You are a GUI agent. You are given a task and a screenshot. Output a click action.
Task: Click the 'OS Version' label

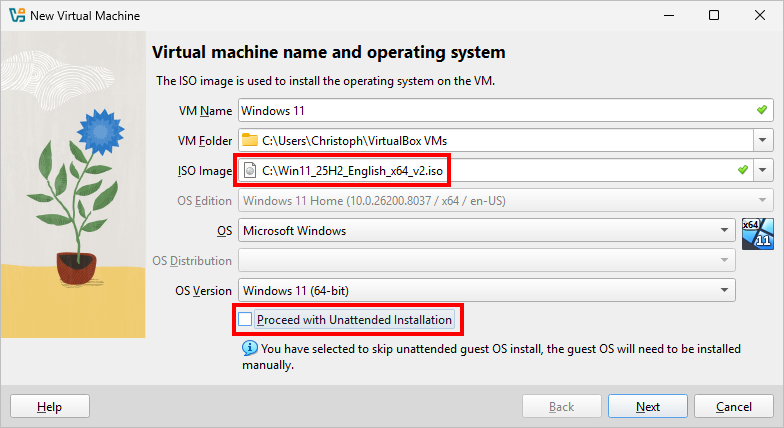(x=203, y=290)
